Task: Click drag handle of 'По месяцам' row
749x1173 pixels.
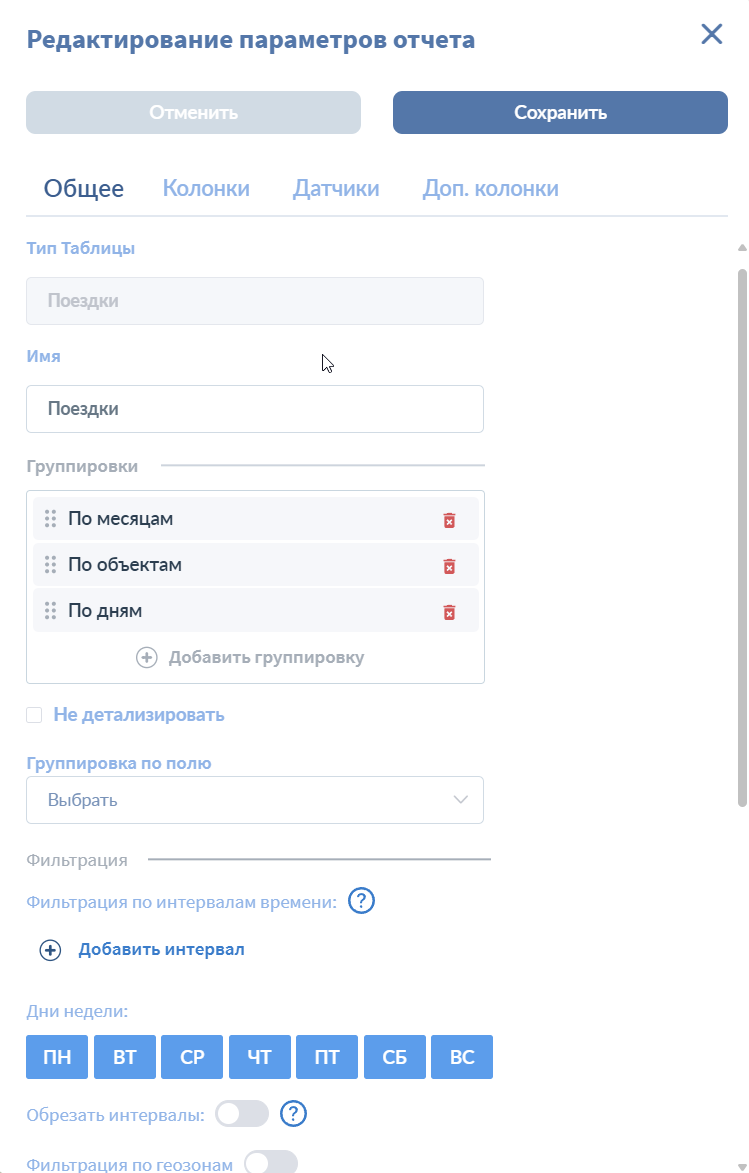Action: click(x=50, y=519)
